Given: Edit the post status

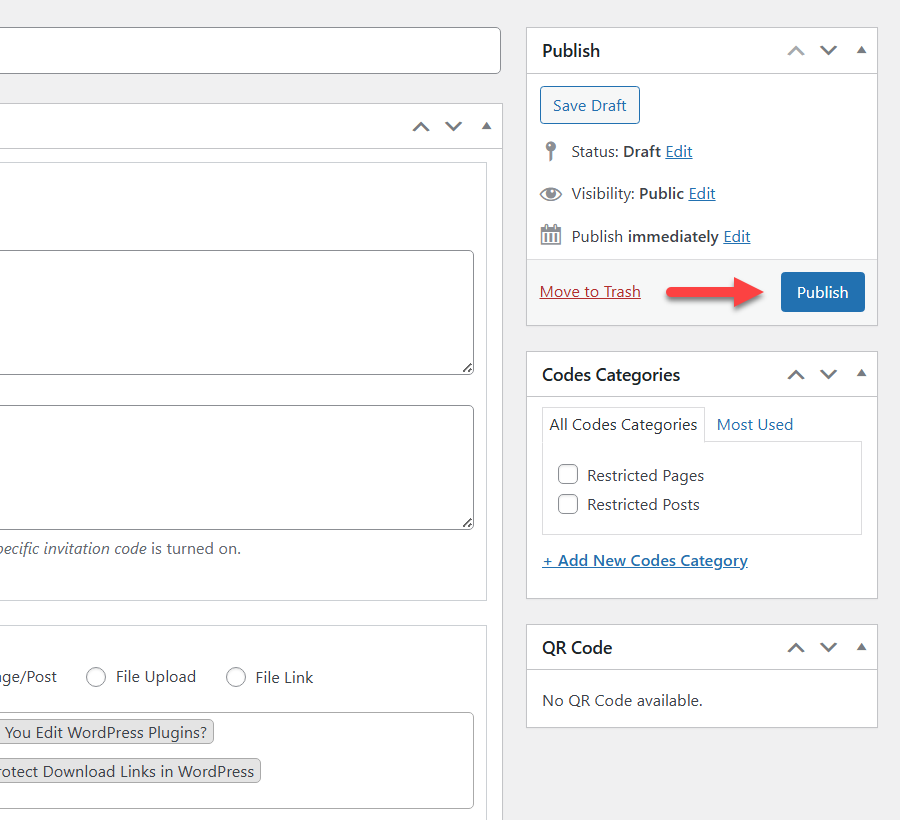Looking at the screenshot, I should pos(678,151).
